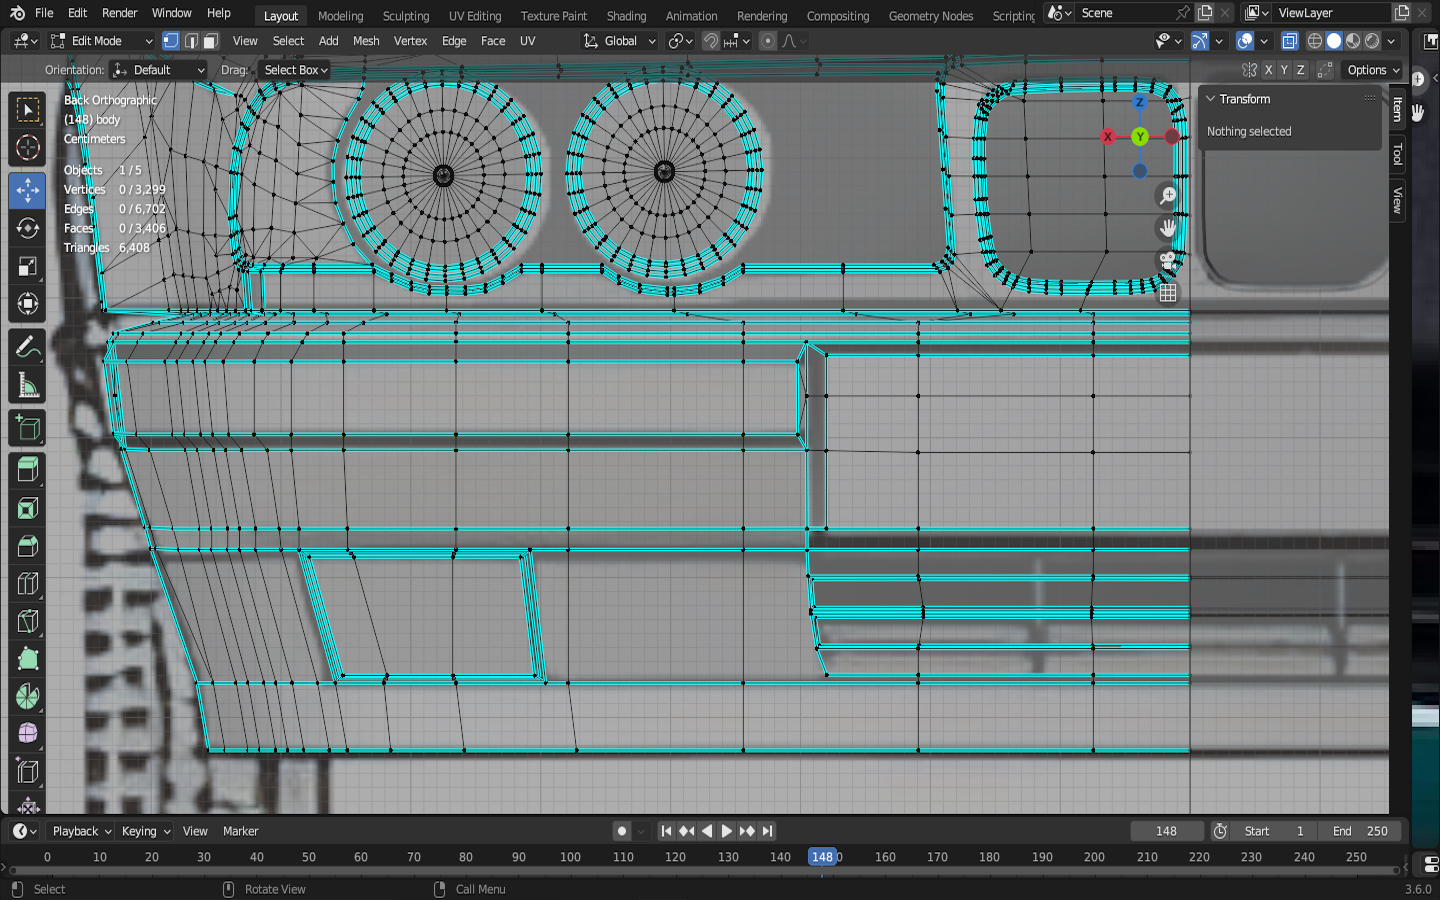Click the frame 148 playhead marker
The height and width of the screenshot is (900, 1440).
pos(822,857)
